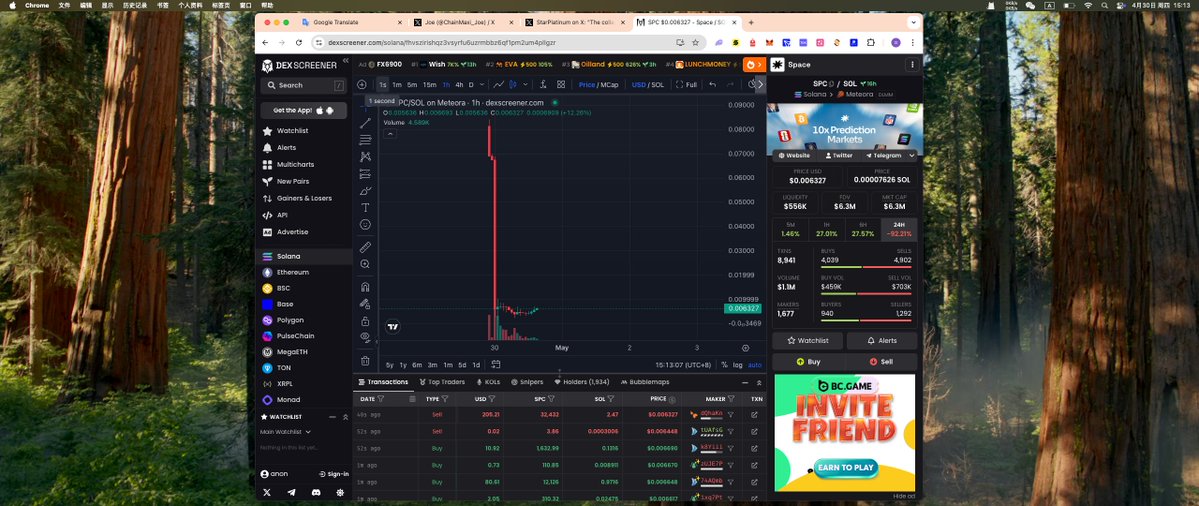
Task: Select 15m chart interval
Action: 430,85
